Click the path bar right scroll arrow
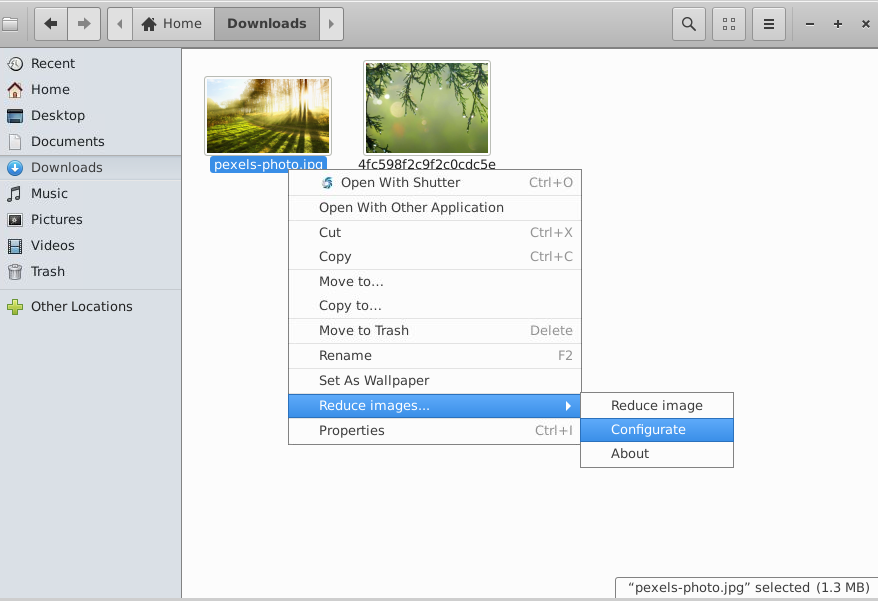Image resolution: width=878 pixels, height=601 pixels. pos(331,24)
